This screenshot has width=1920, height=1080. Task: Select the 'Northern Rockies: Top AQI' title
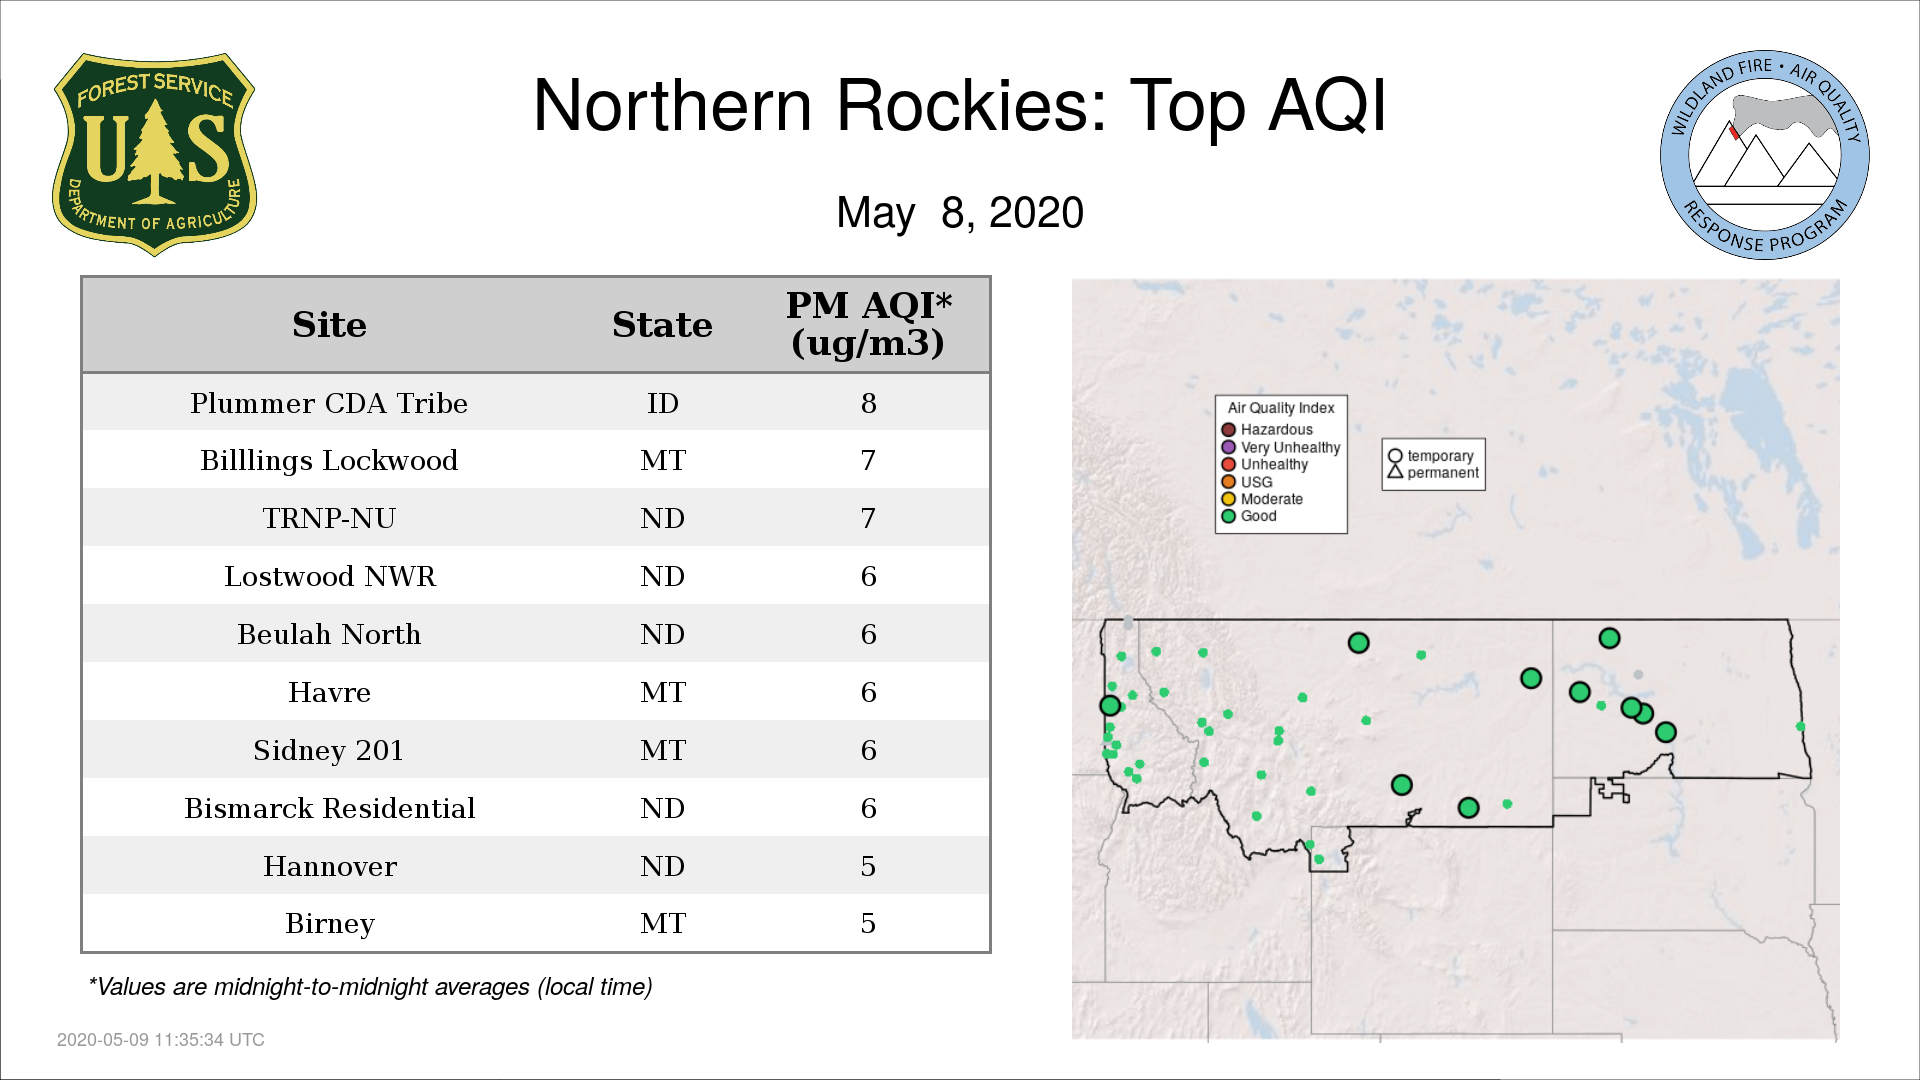(960, 106)
